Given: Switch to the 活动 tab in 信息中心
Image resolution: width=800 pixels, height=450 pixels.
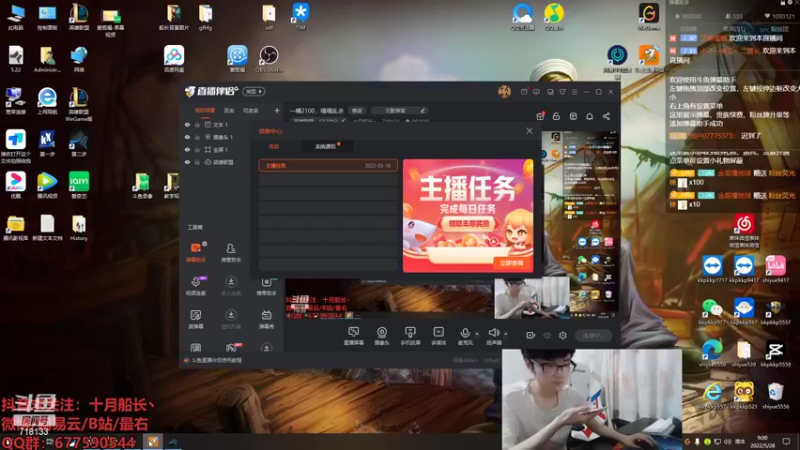Looking at the screenshot, I should click(274, 146).
